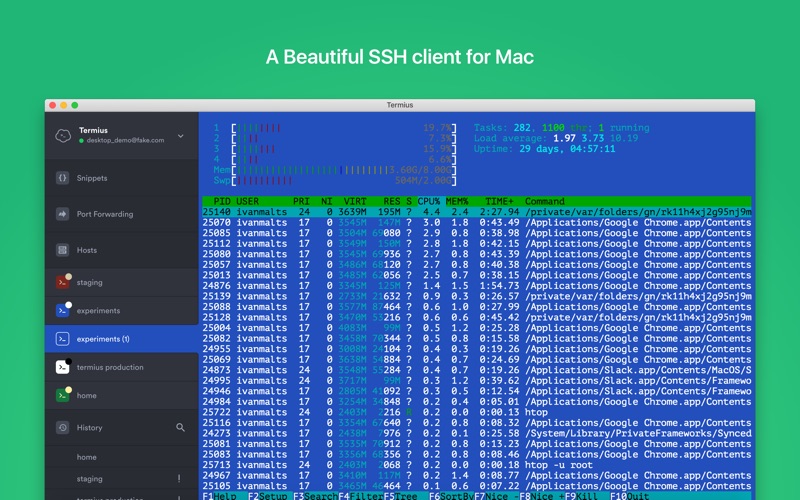Open the Snippets braces icon
Image resolution: width=800 pixels, height=500 pixels.
pyautogui.click(x=62, y=178)
